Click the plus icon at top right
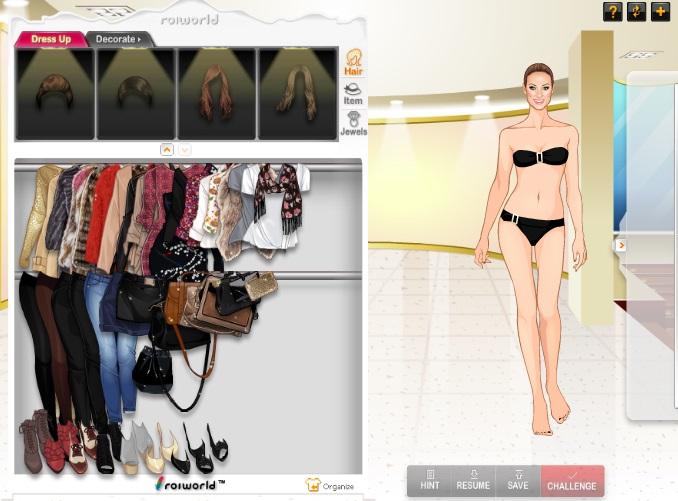This screenshot has height=501, width=678. pyautogui.click(x=661, y=12)
